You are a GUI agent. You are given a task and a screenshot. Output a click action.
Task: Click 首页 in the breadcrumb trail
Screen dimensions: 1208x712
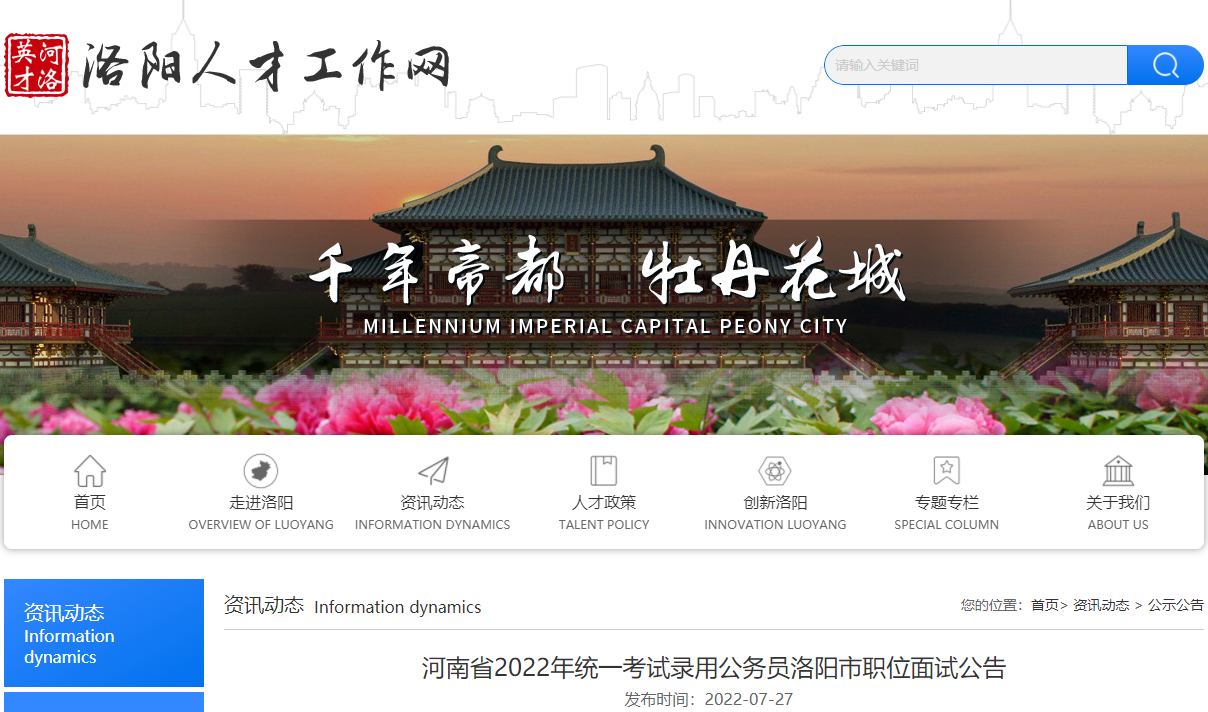[x=1045, y=605]
